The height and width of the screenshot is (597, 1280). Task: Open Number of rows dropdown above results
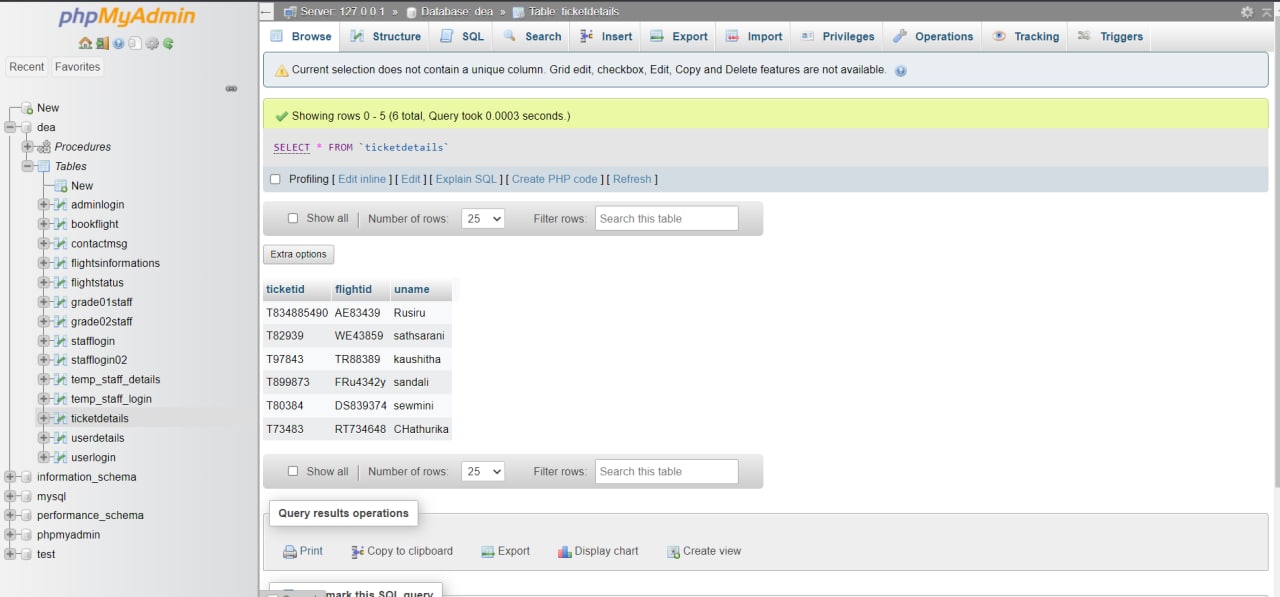(x=483, y=218)
